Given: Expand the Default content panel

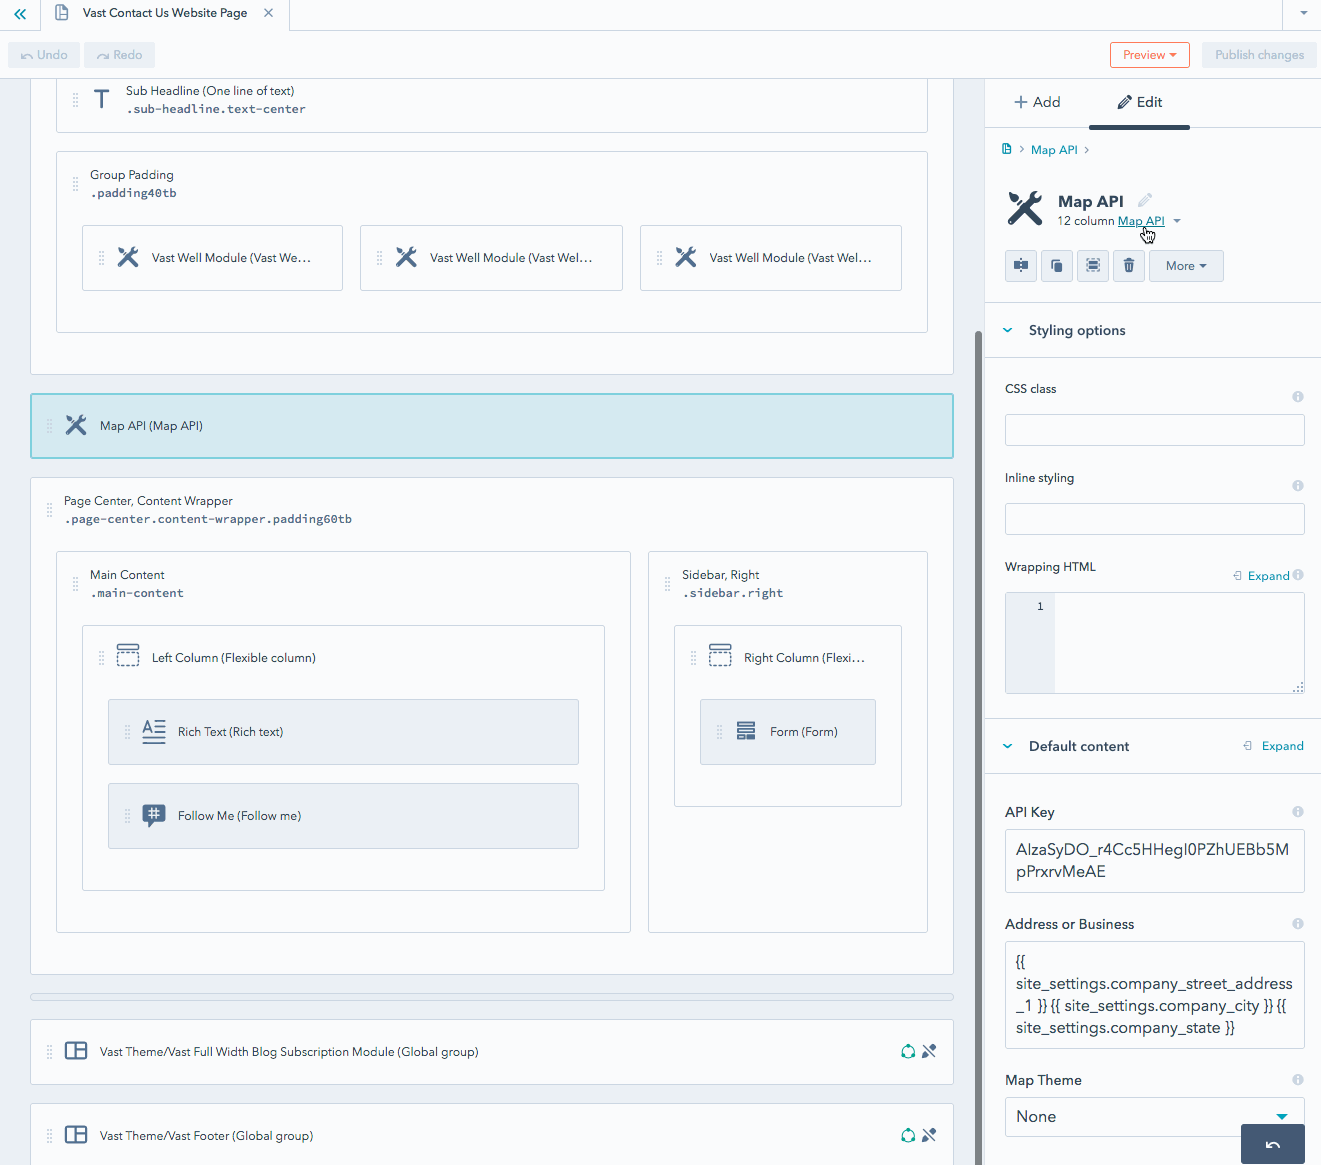Looking at the screenshot, I should pyautogui.click(x=1273, y=746).
